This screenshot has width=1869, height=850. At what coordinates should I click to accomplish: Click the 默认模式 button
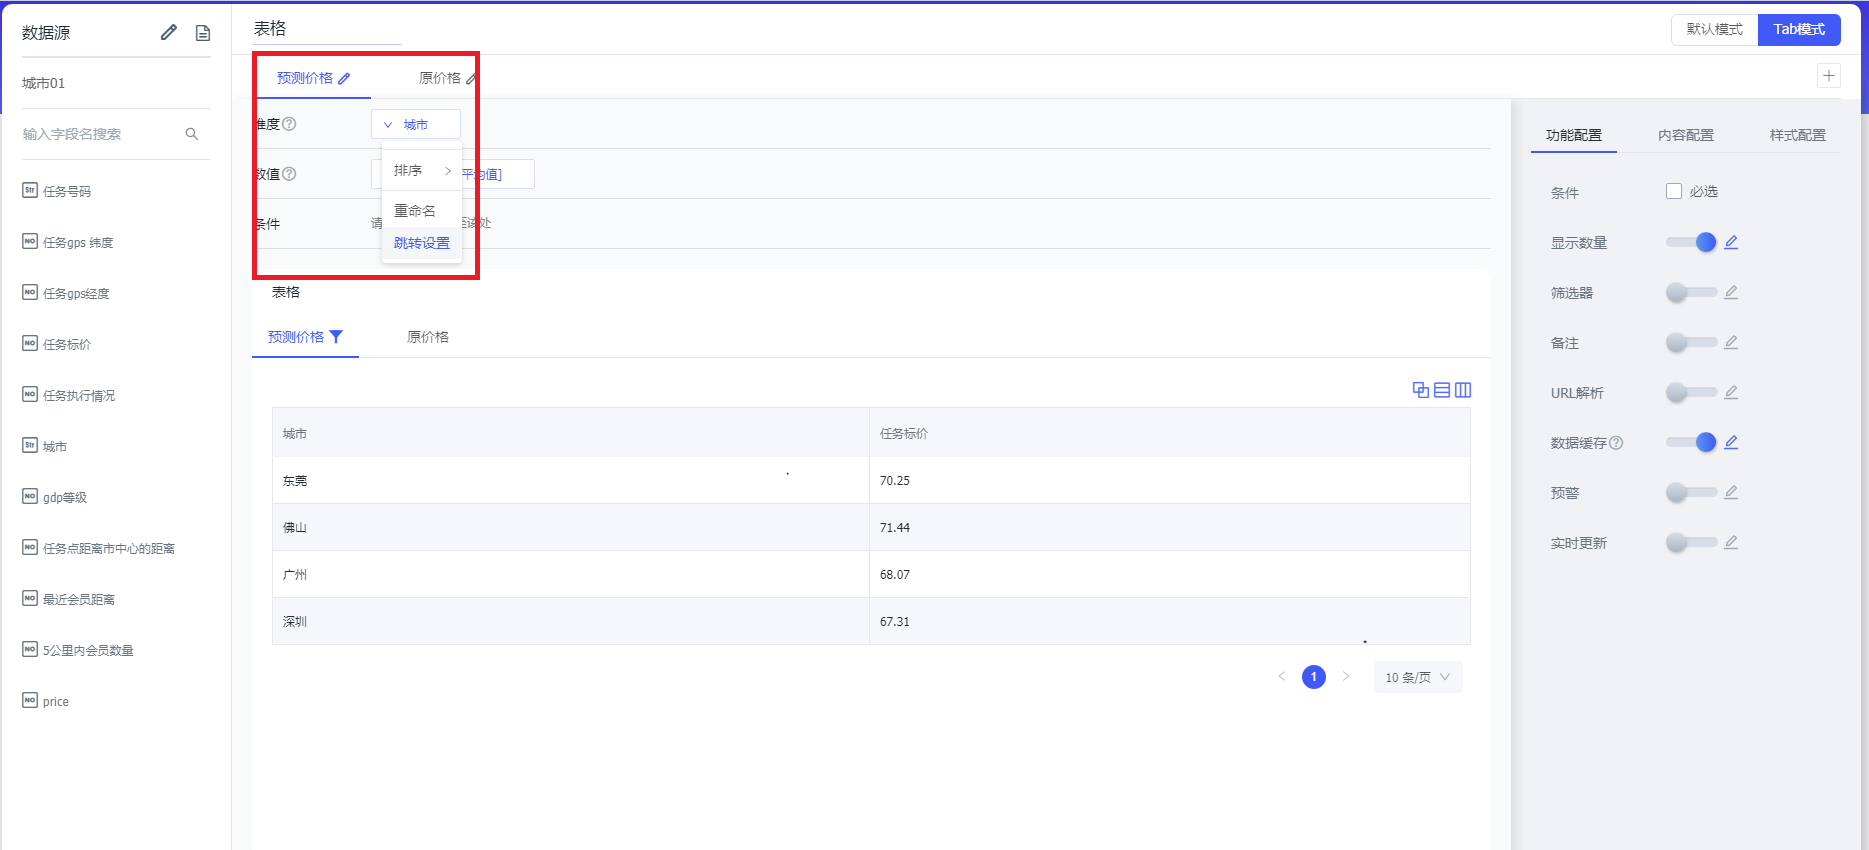1714,29
